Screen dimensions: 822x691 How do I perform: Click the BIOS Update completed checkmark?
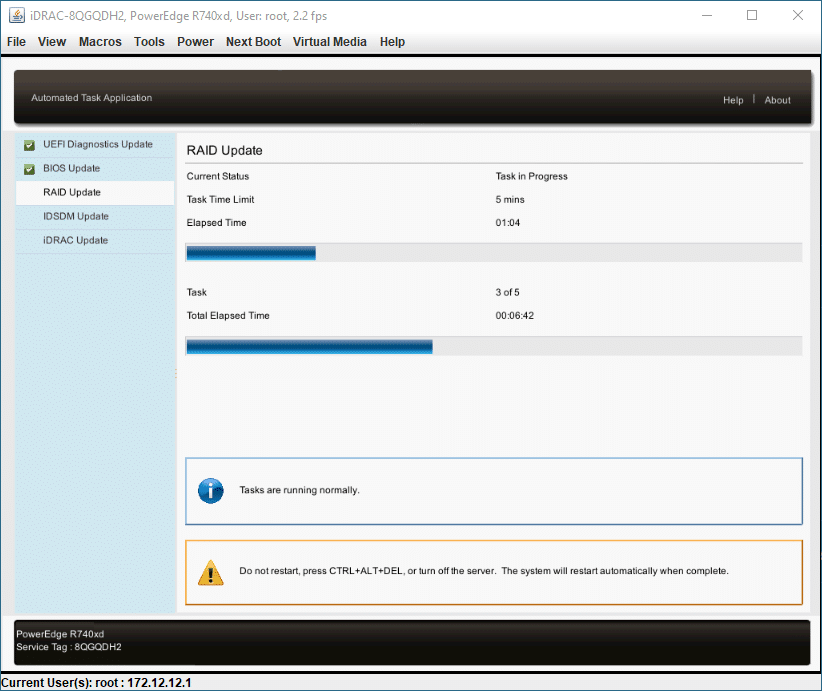tap(29, 169)
